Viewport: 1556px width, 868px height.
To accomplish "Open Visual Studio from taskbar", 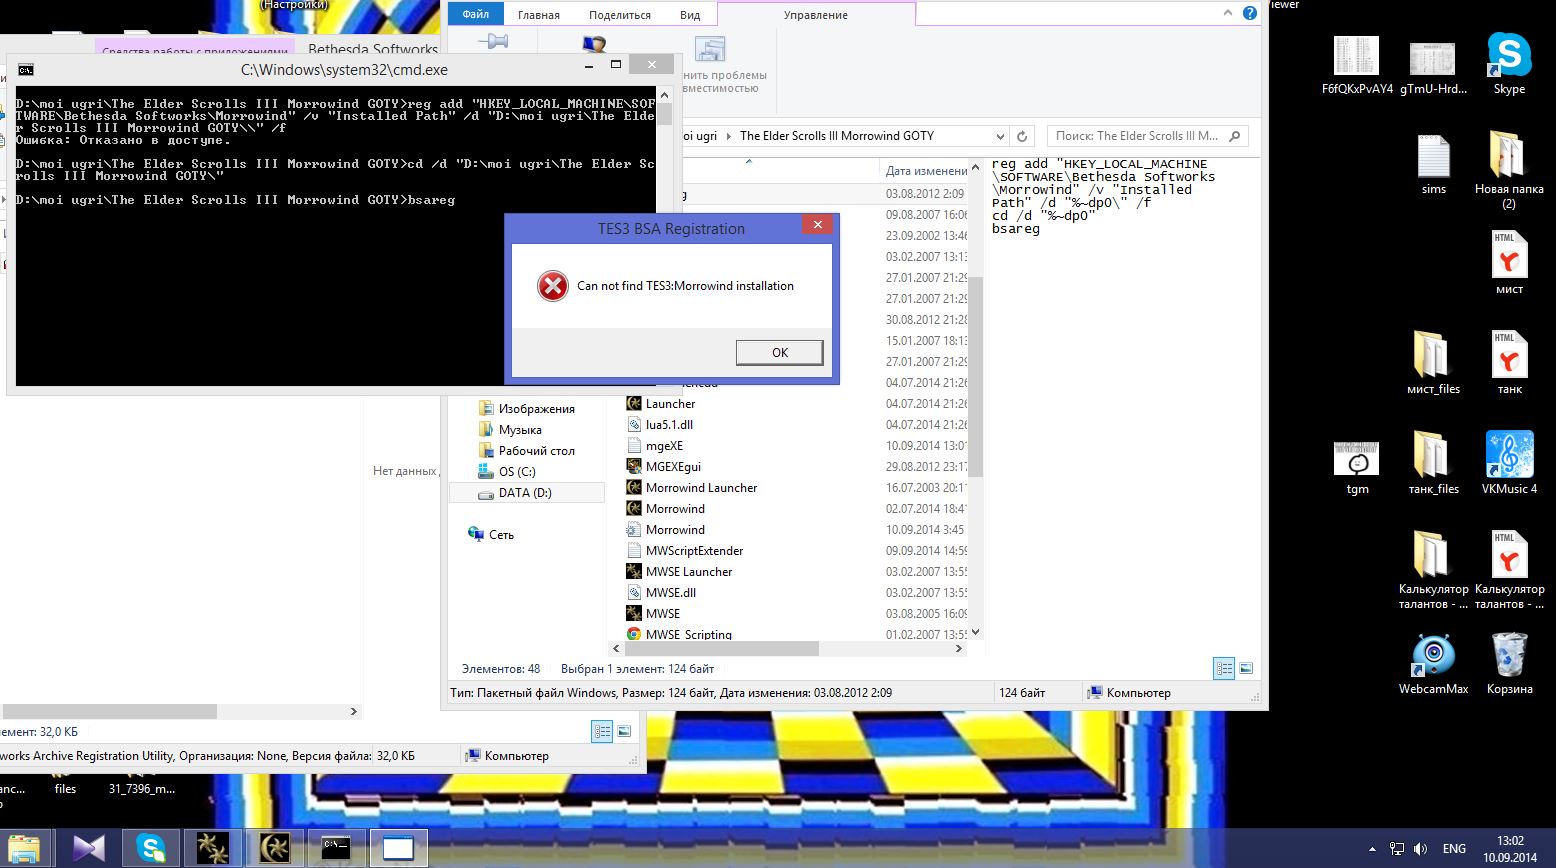I will pos(89,848).
